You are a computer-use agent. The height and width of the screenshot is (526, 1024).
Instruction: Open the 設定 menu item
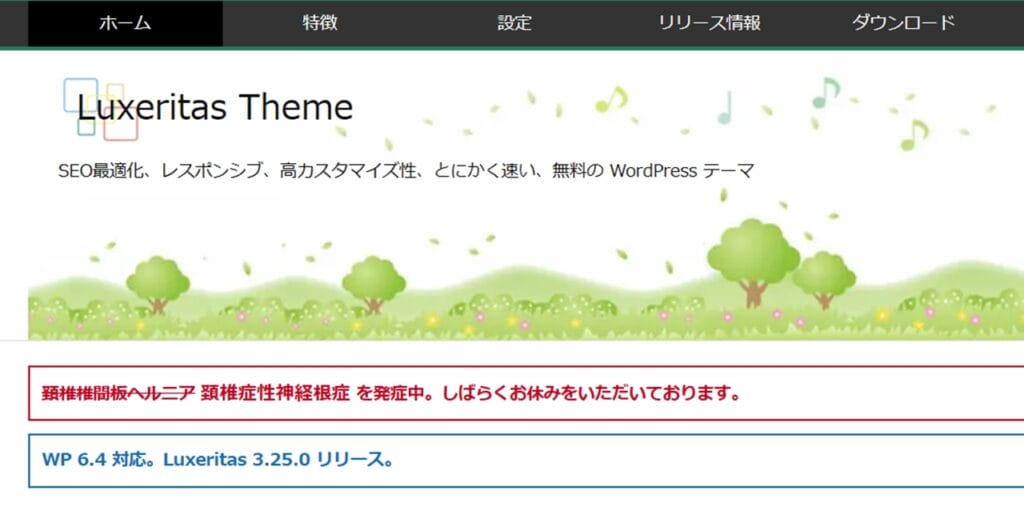point(515,24)
